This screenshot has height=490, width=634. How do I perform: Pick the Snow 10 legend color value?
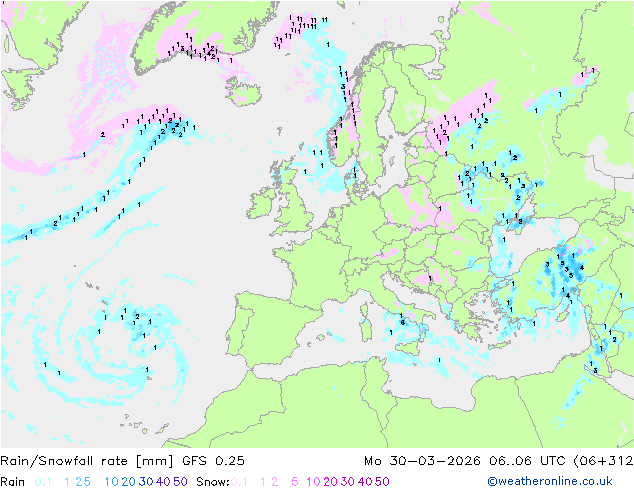(x=313, y=482)
